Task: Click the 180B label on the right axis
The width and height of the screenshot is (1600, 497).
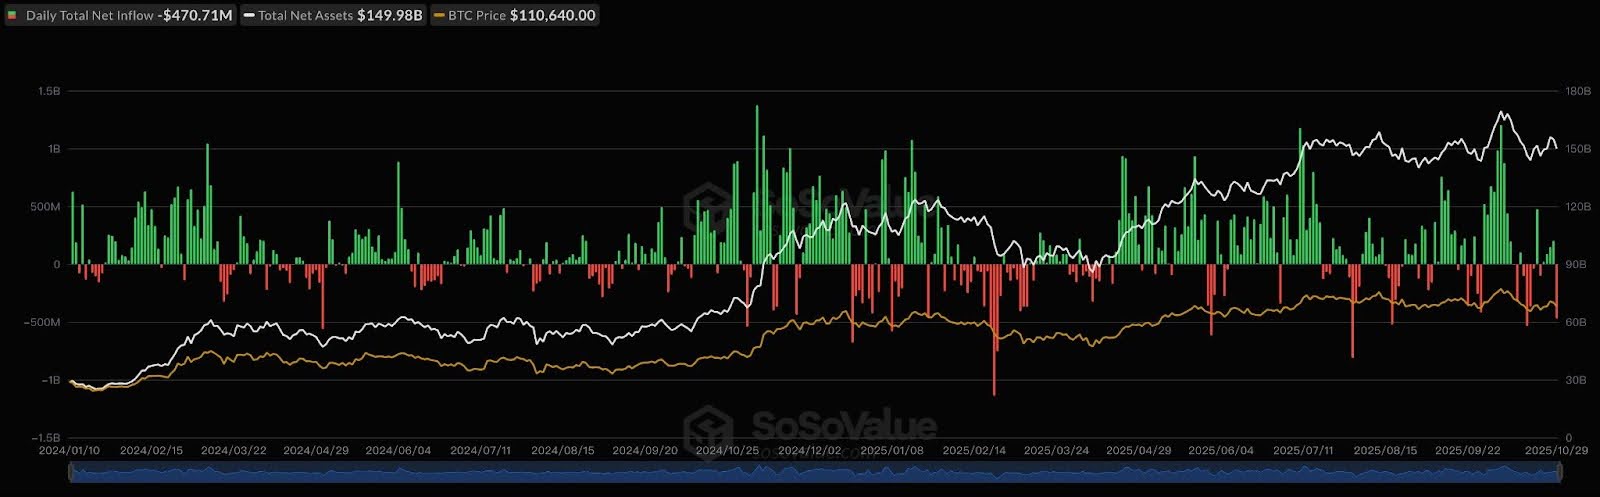Action: [1578, 91]
